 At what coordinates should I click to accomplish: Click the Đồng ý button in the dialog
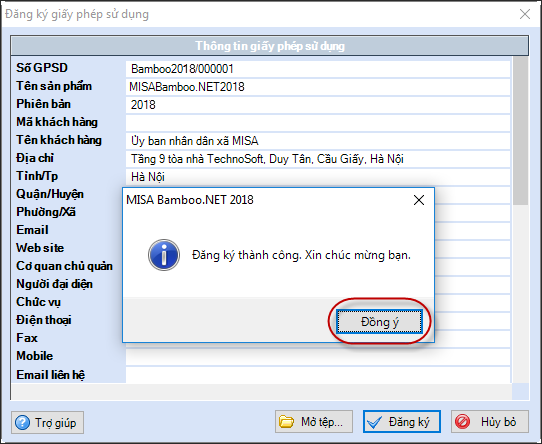click(379, 322)
